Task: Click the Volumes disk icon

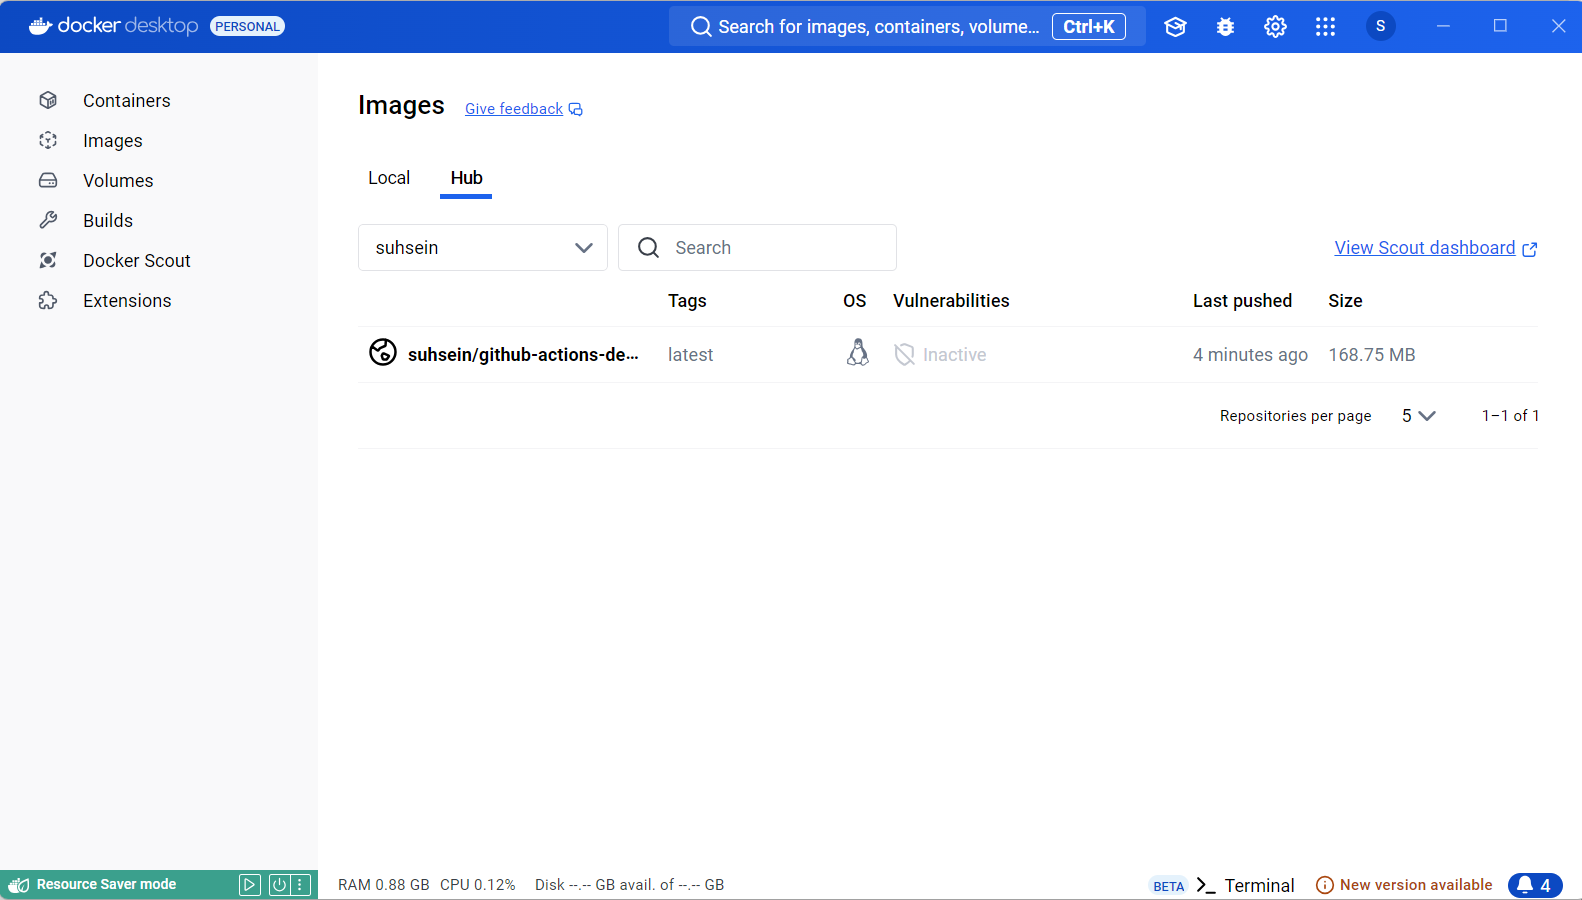Action: point(48,180)
